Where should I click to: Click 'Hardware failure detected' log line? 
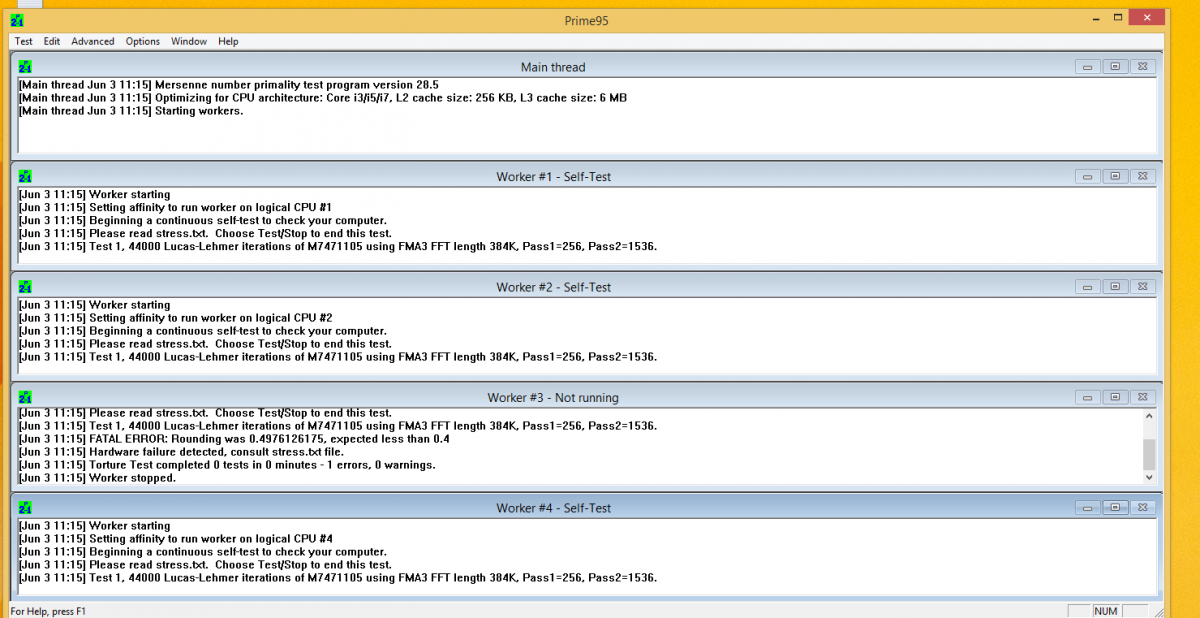[x=181, y=452]
